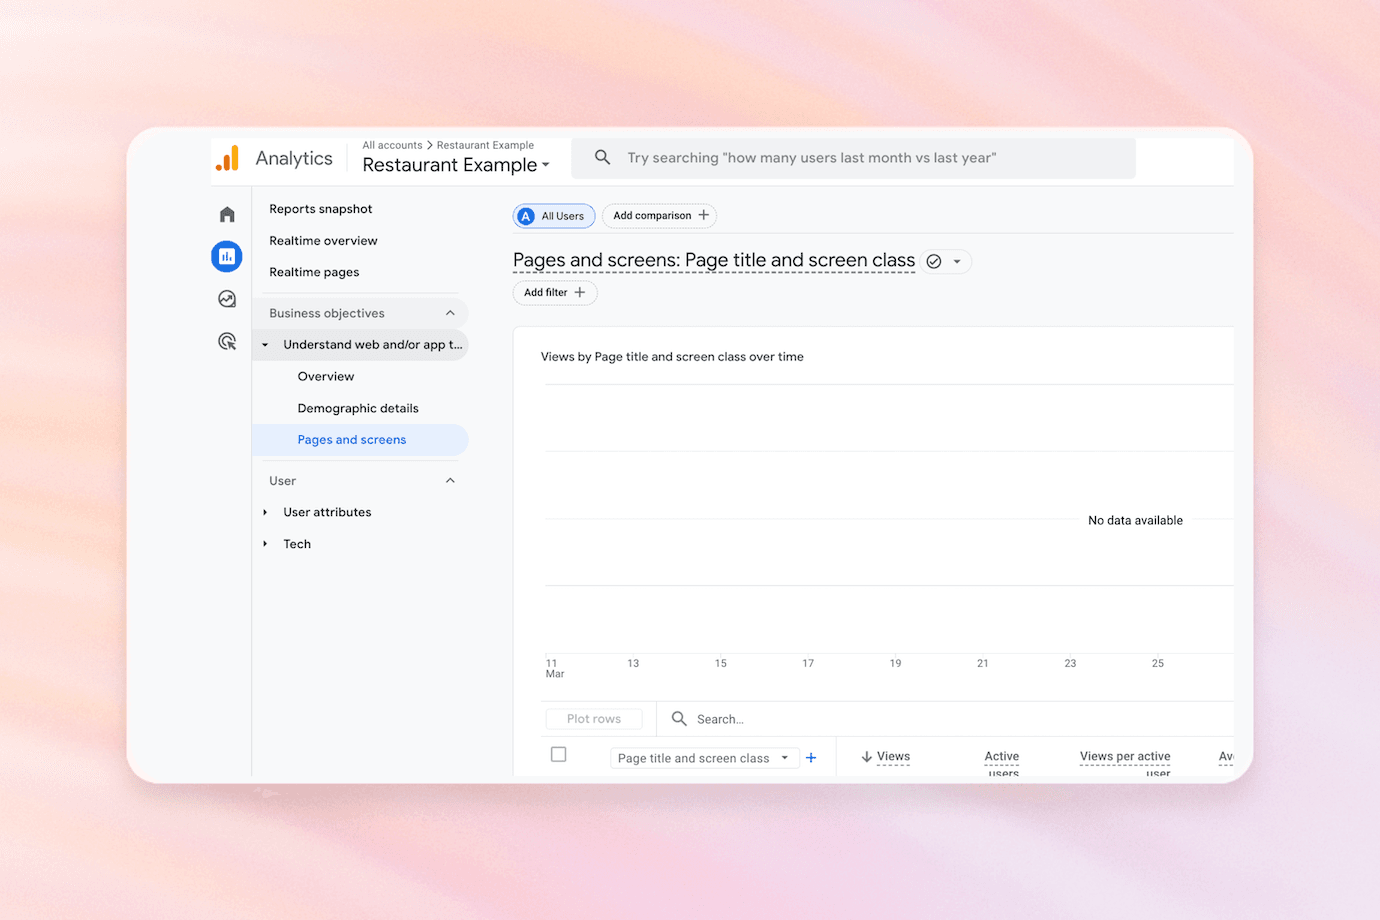This screenshot has height=920, width=1380.
Task: Click the Views column header
Action: click(893, 757)
